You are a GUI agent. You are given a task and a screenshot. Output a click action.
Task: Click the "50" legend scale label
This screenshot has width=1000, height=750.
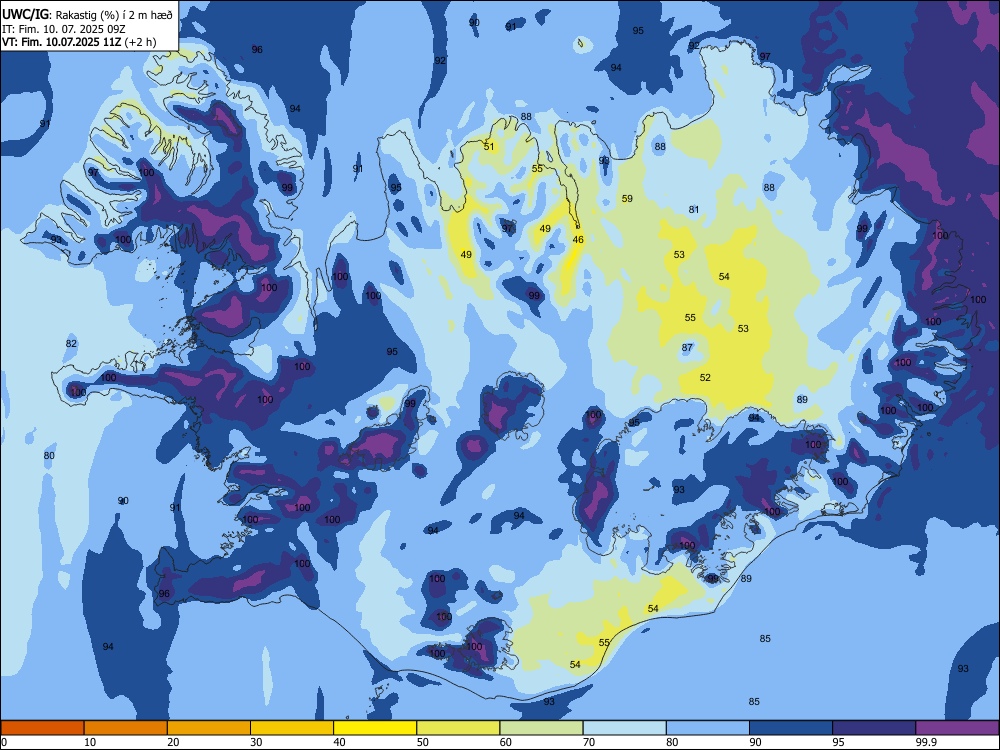click(422, 742)
